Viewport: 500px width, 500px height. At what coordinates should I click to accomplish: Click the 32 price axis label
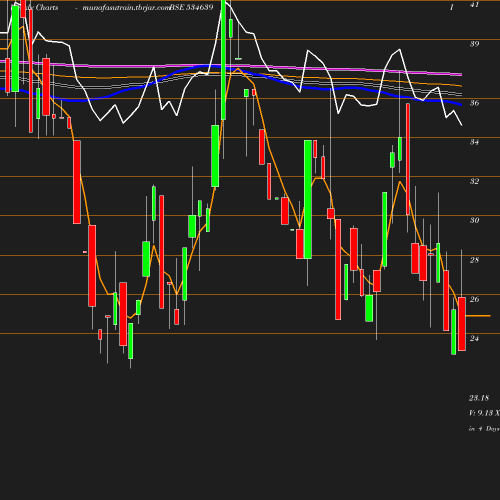pyautogui.click(x=474, y=181)
